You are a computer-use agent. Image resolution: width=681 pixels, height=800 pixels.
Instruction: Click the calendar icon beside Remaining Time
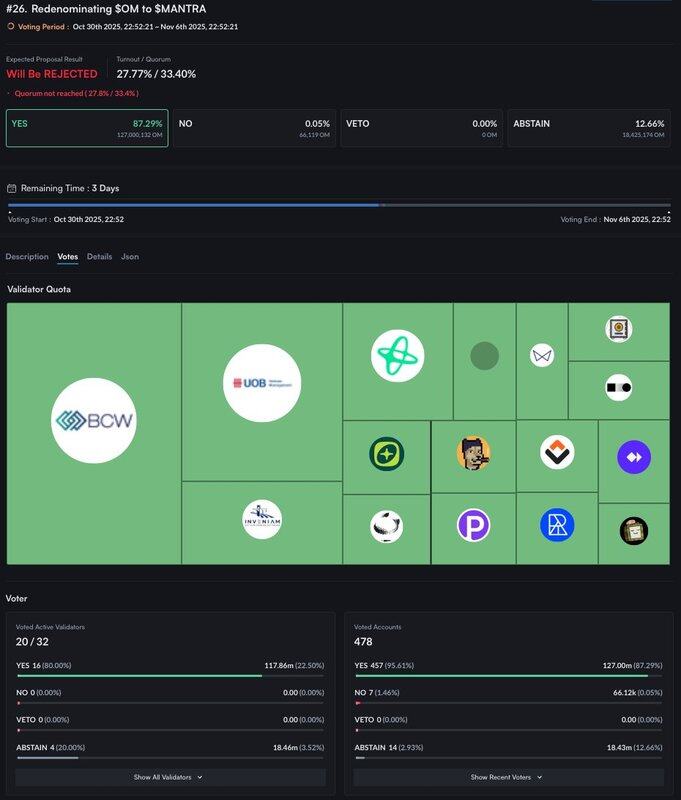click(x=11, y=188)
